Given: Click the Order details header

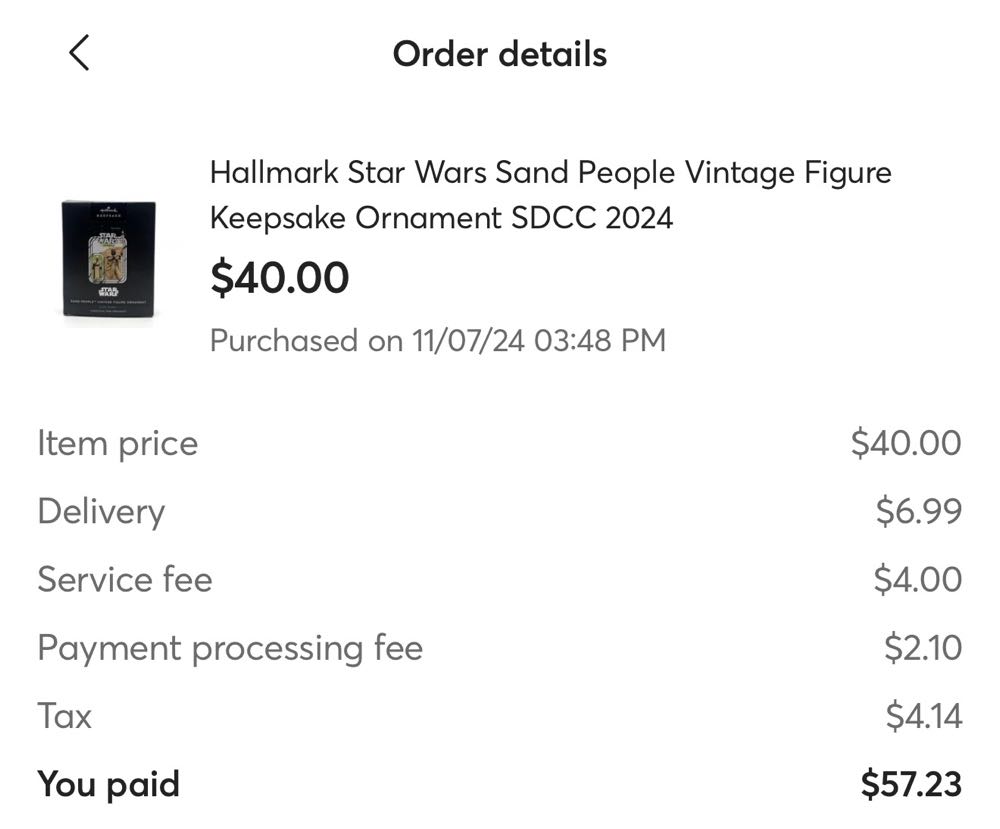Looking at the screenshot, I should coord(499,54).
